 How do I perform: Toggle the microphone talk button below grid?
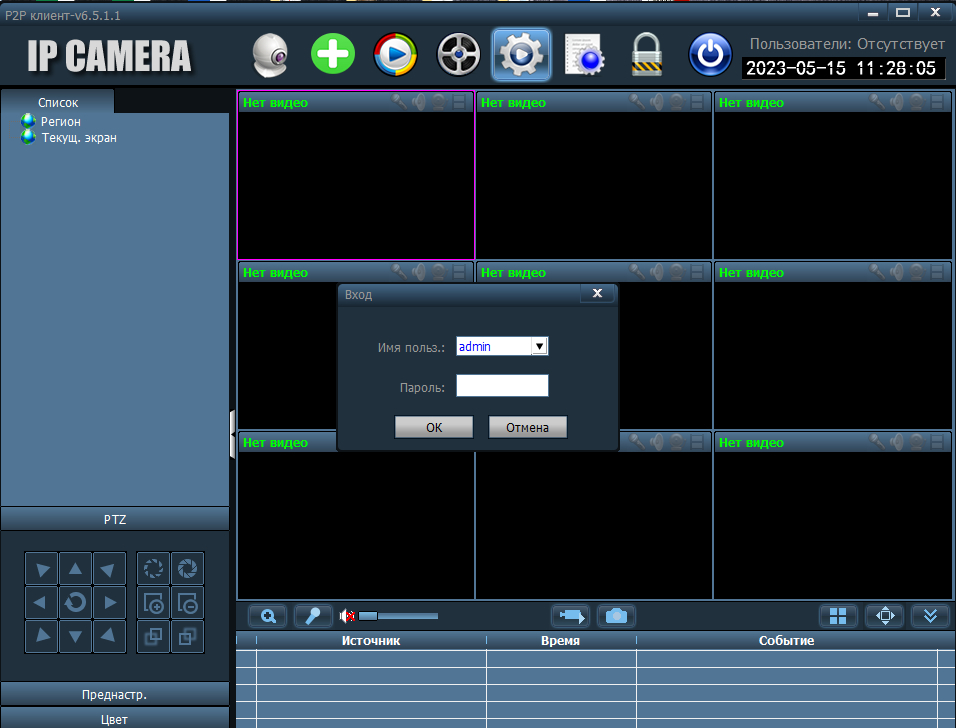click(x=312, y=616)
